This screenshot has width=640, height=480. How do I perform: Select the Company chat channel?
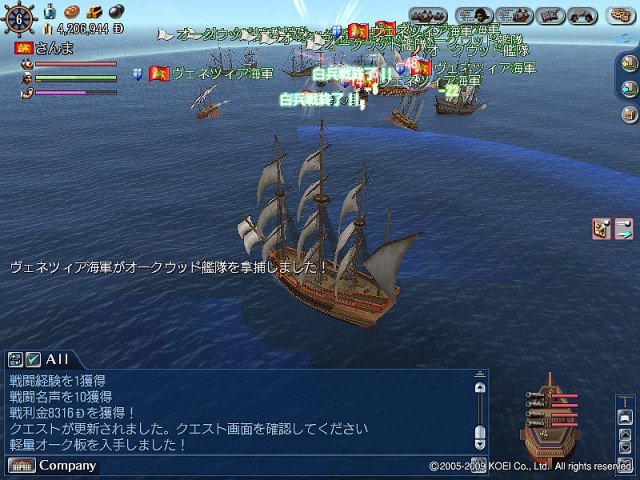68,465
